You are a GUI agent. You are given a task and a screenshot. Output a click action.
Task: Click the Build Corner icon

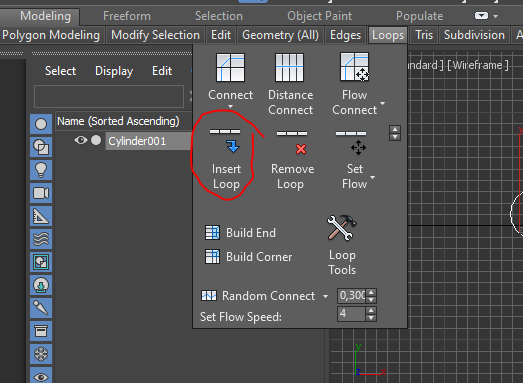212,257
